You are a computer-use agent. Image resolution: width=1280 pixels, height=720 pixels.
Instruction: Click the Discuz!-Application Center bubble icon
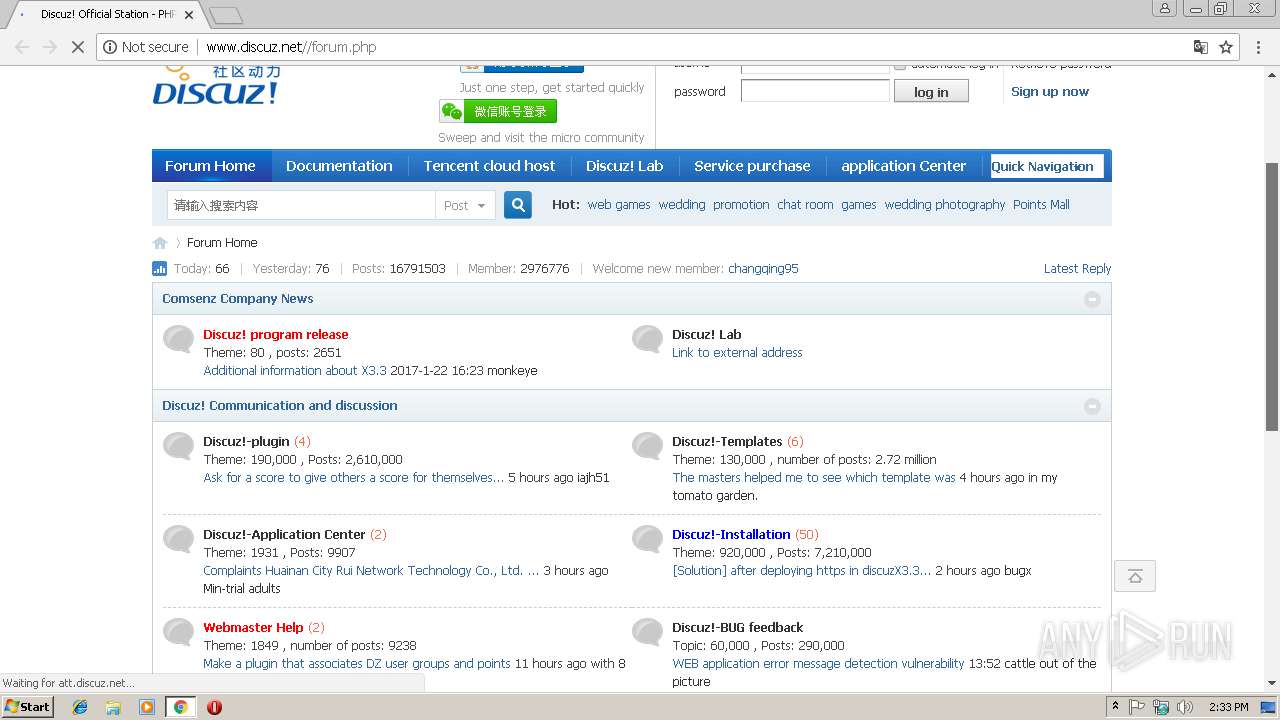coord(179,539)
